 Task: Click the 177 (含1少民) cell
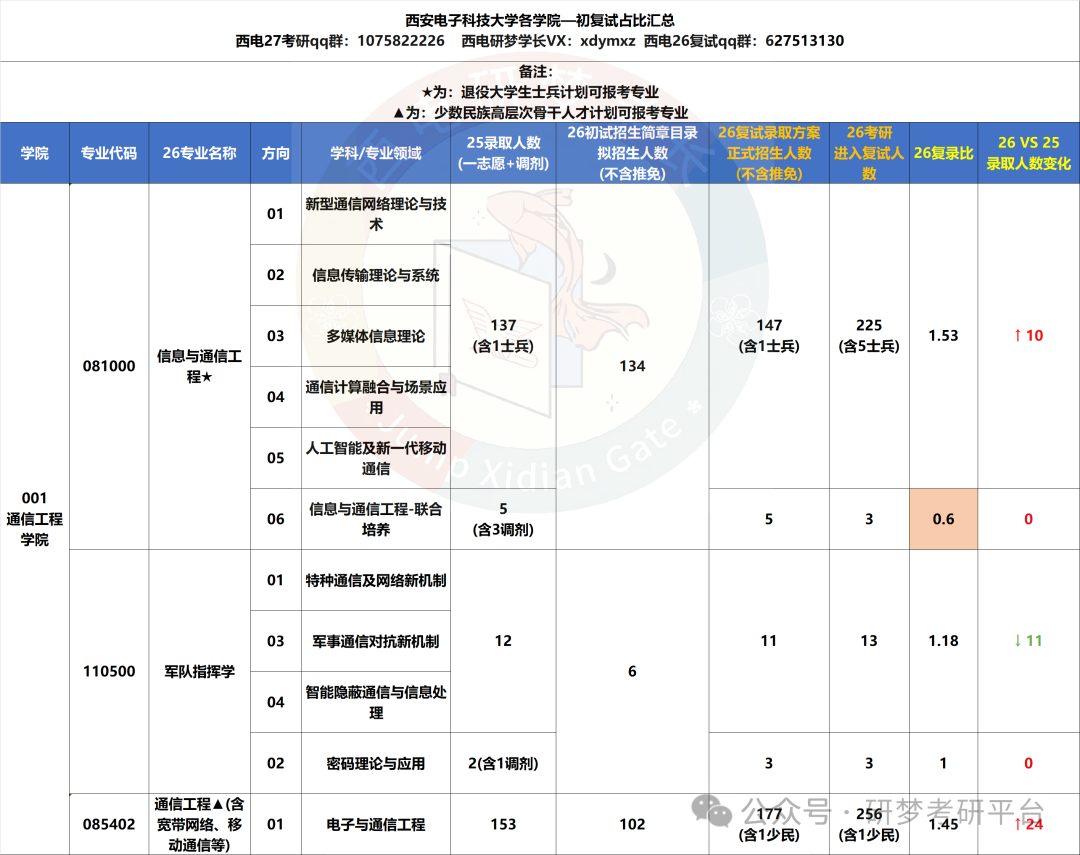click(769, 824)
